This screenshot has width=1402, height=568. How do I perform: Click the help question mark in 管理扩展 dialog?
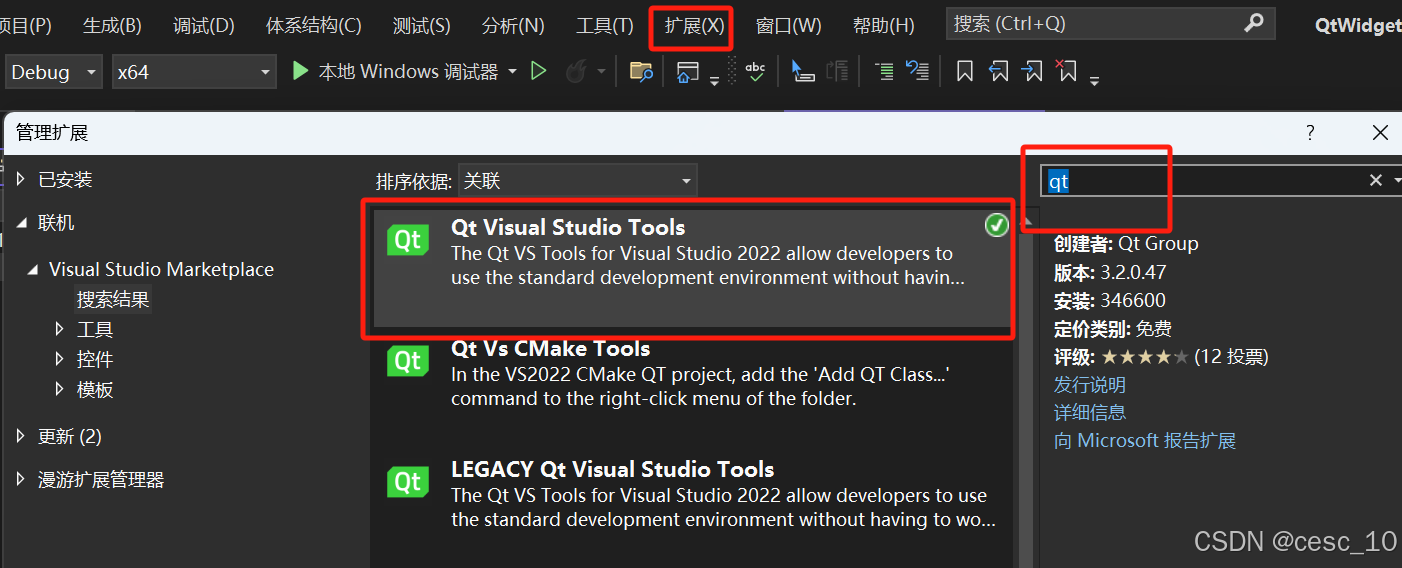tap(1310, 133)
